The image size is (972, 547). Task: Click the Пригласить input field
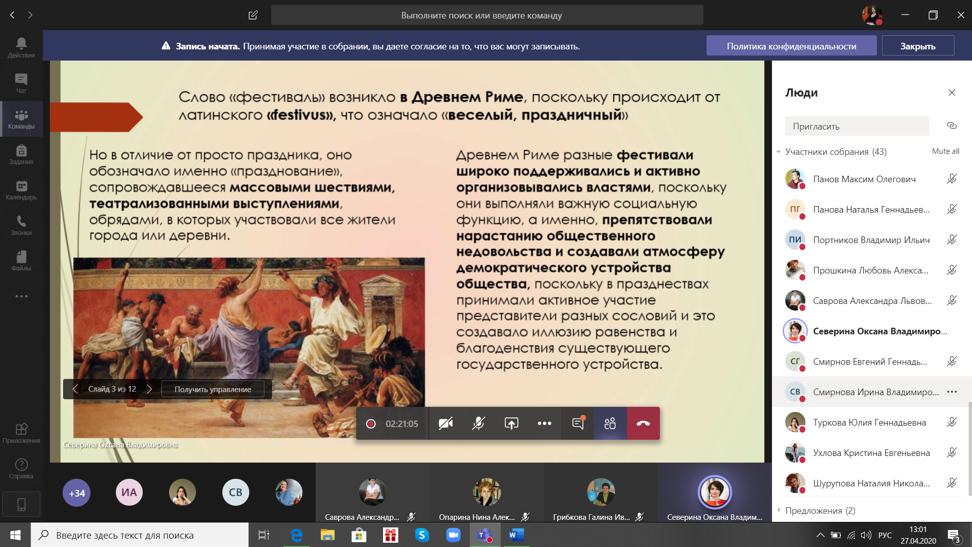(x=856, y=126)
